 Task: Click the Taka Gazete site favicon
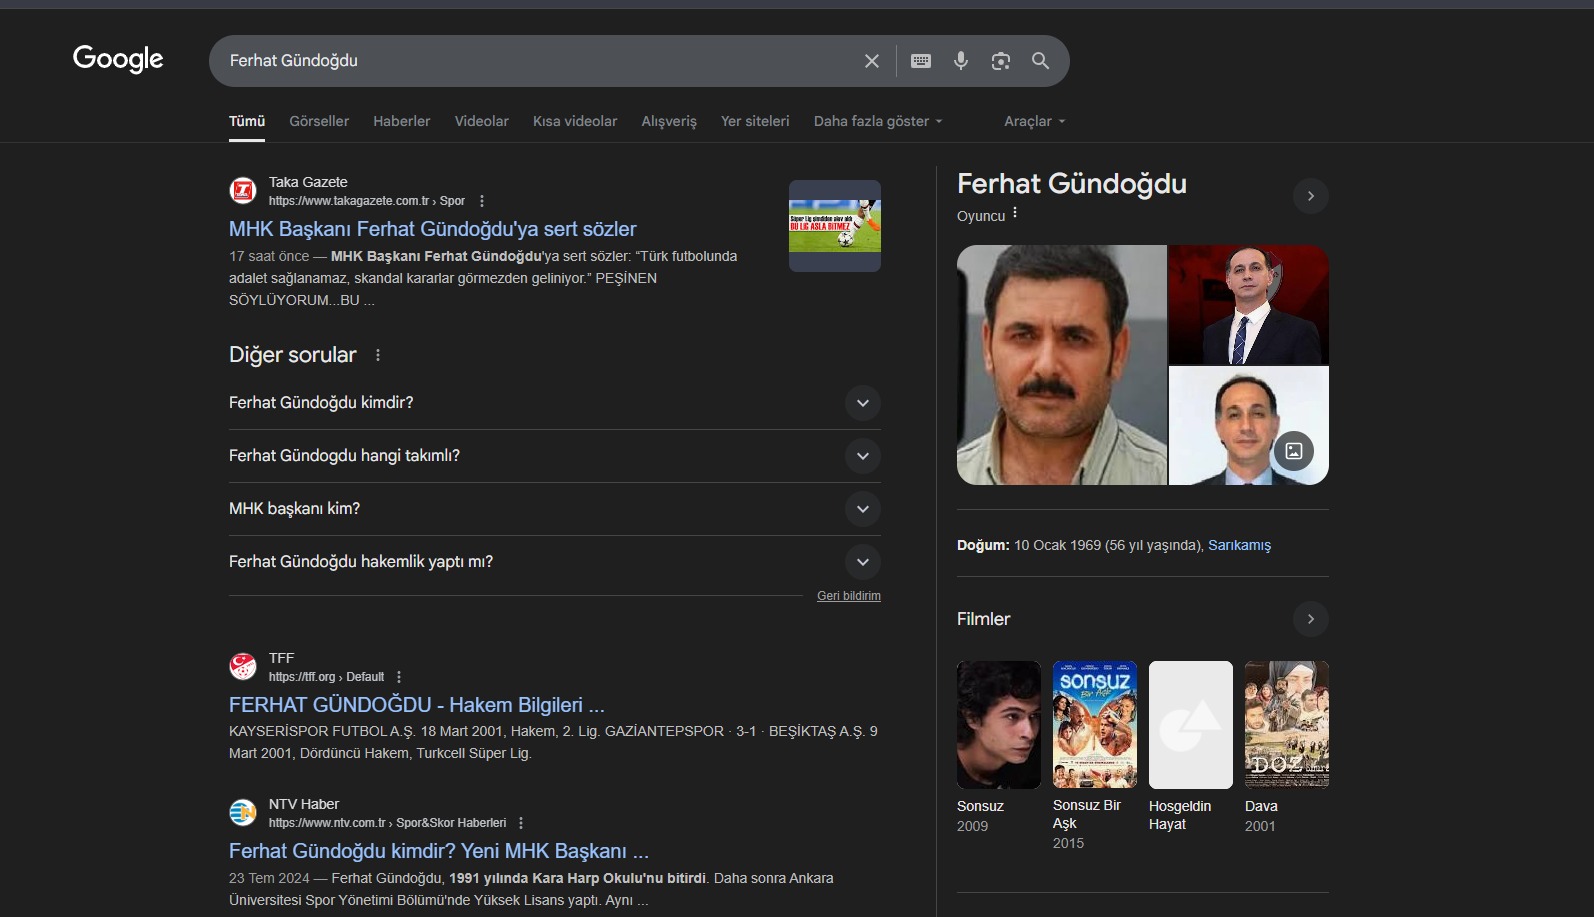coord(243,190)
